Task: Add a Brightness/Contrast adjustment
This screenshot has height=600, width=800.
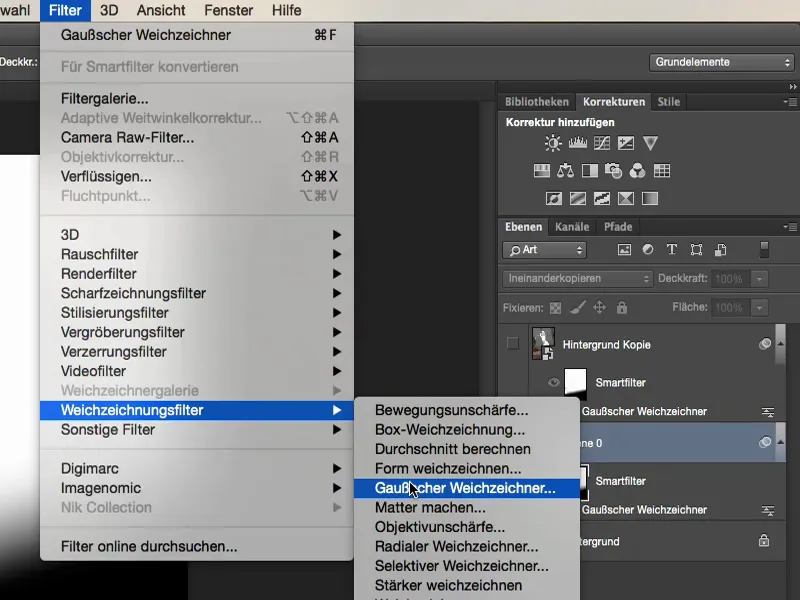Action: tap(553, 143)
